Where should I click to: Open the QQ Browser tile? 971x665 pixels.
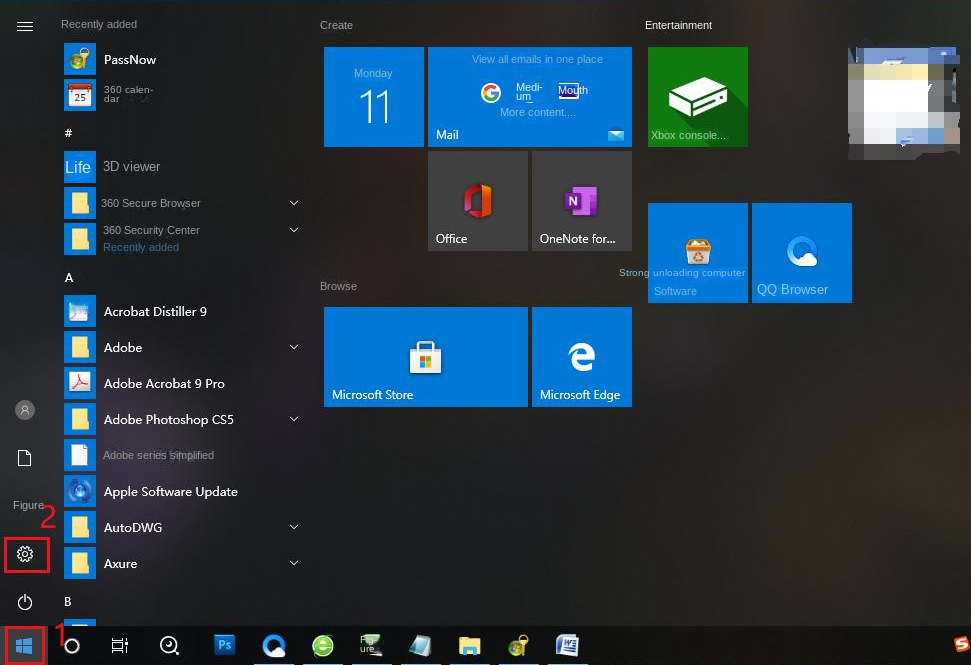click(801, 253)
